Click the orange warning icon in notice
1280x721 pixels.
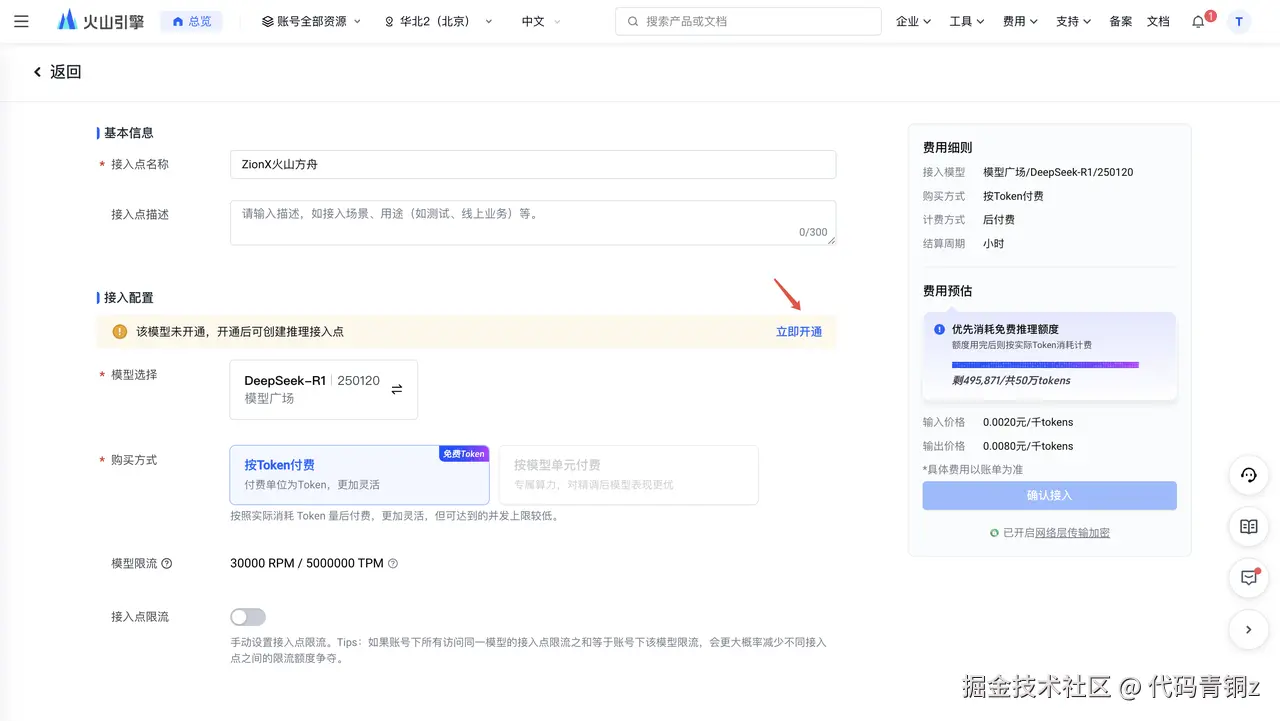click(x=120, y=332)
